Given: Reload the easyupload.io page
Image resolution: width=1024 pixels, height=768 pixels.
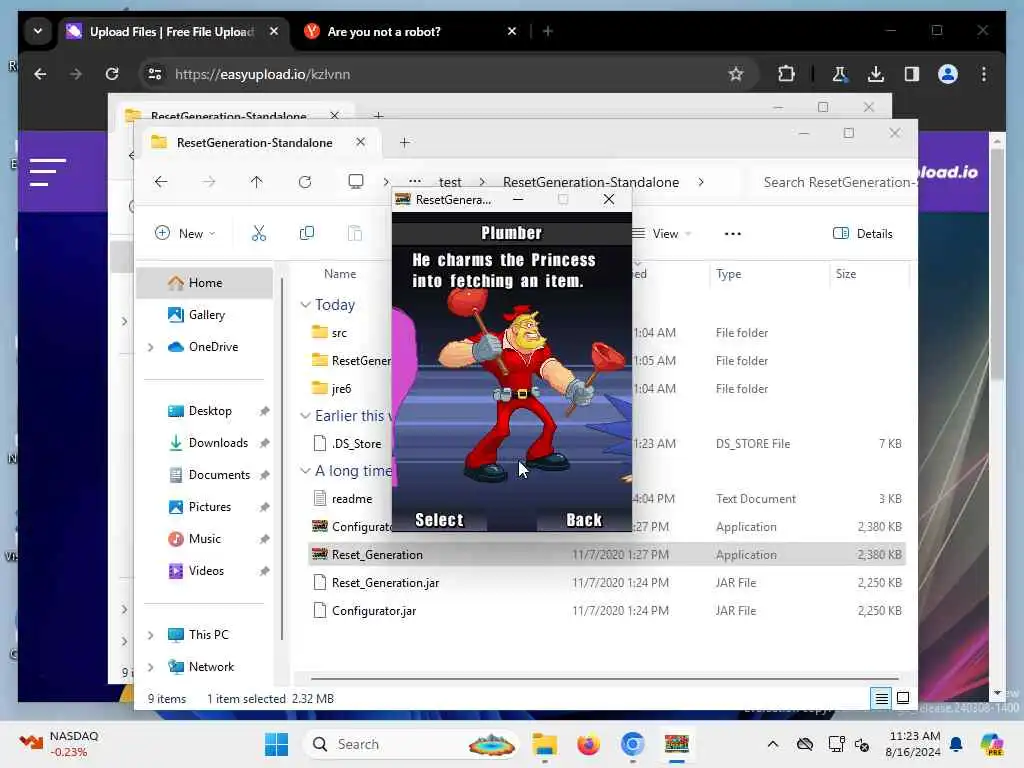Looking at the screenshot, I should point(112,74).
